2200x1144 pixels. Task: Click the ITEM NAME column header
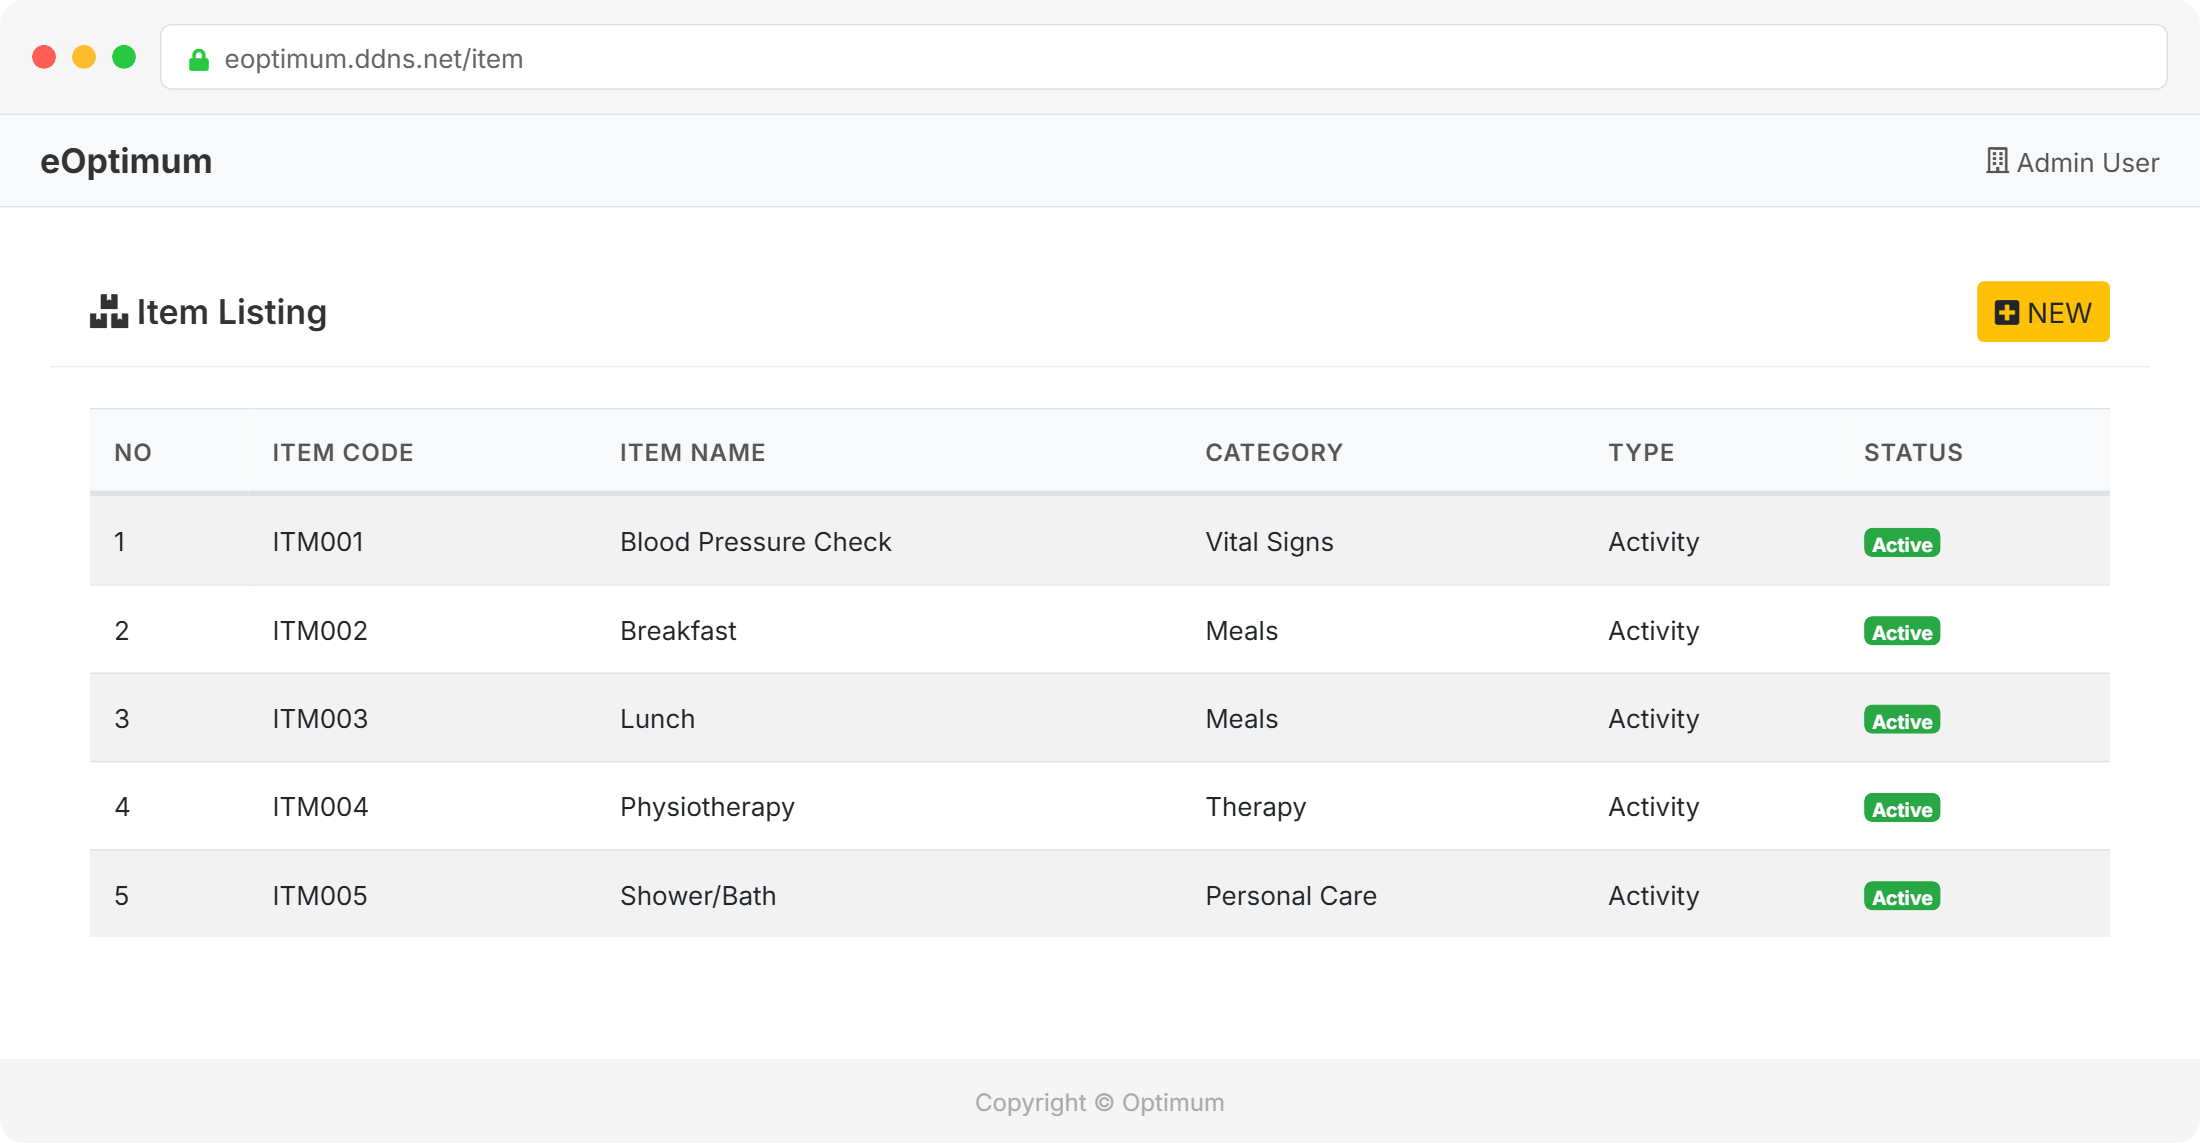click(692, 452)
